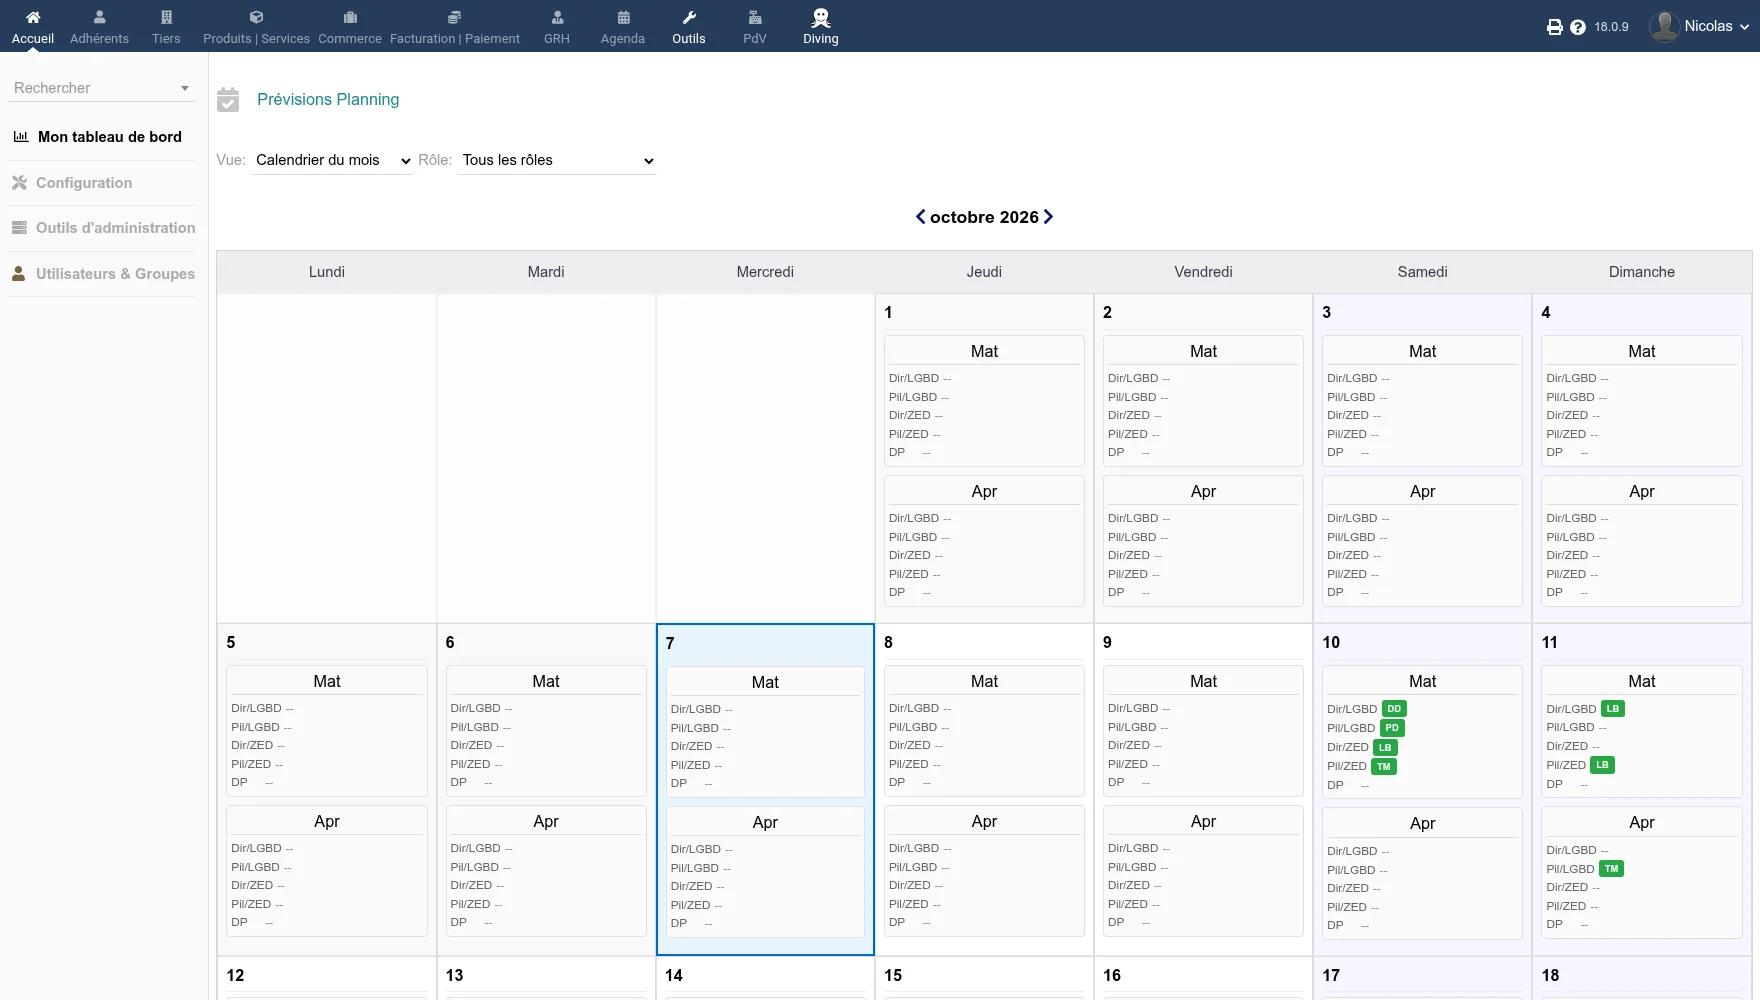Go to previous month arrow
Screen dimensions: 1760x1000
[921, 217]
